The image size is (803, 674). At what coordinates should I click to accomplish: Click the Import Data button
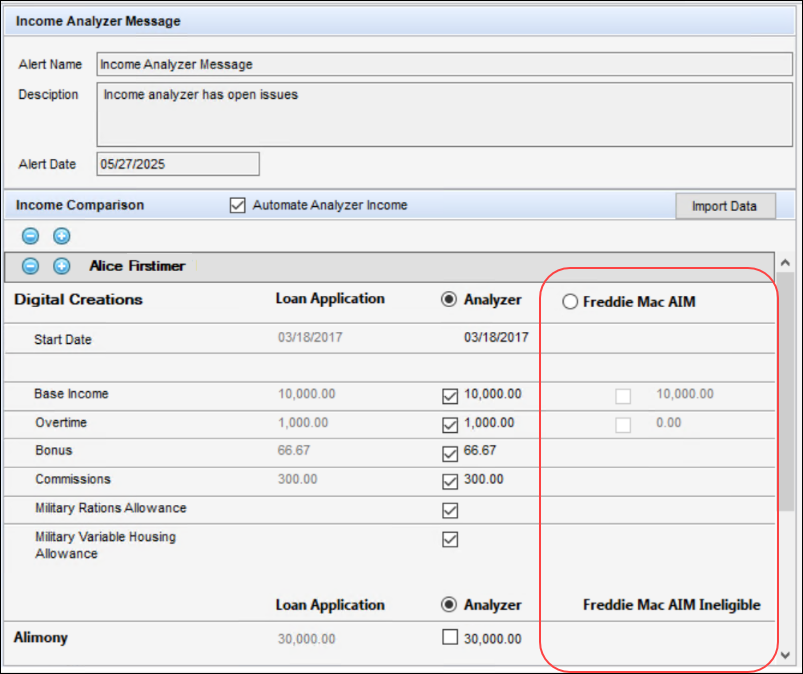pyautogui.click(x=725, y=206)
